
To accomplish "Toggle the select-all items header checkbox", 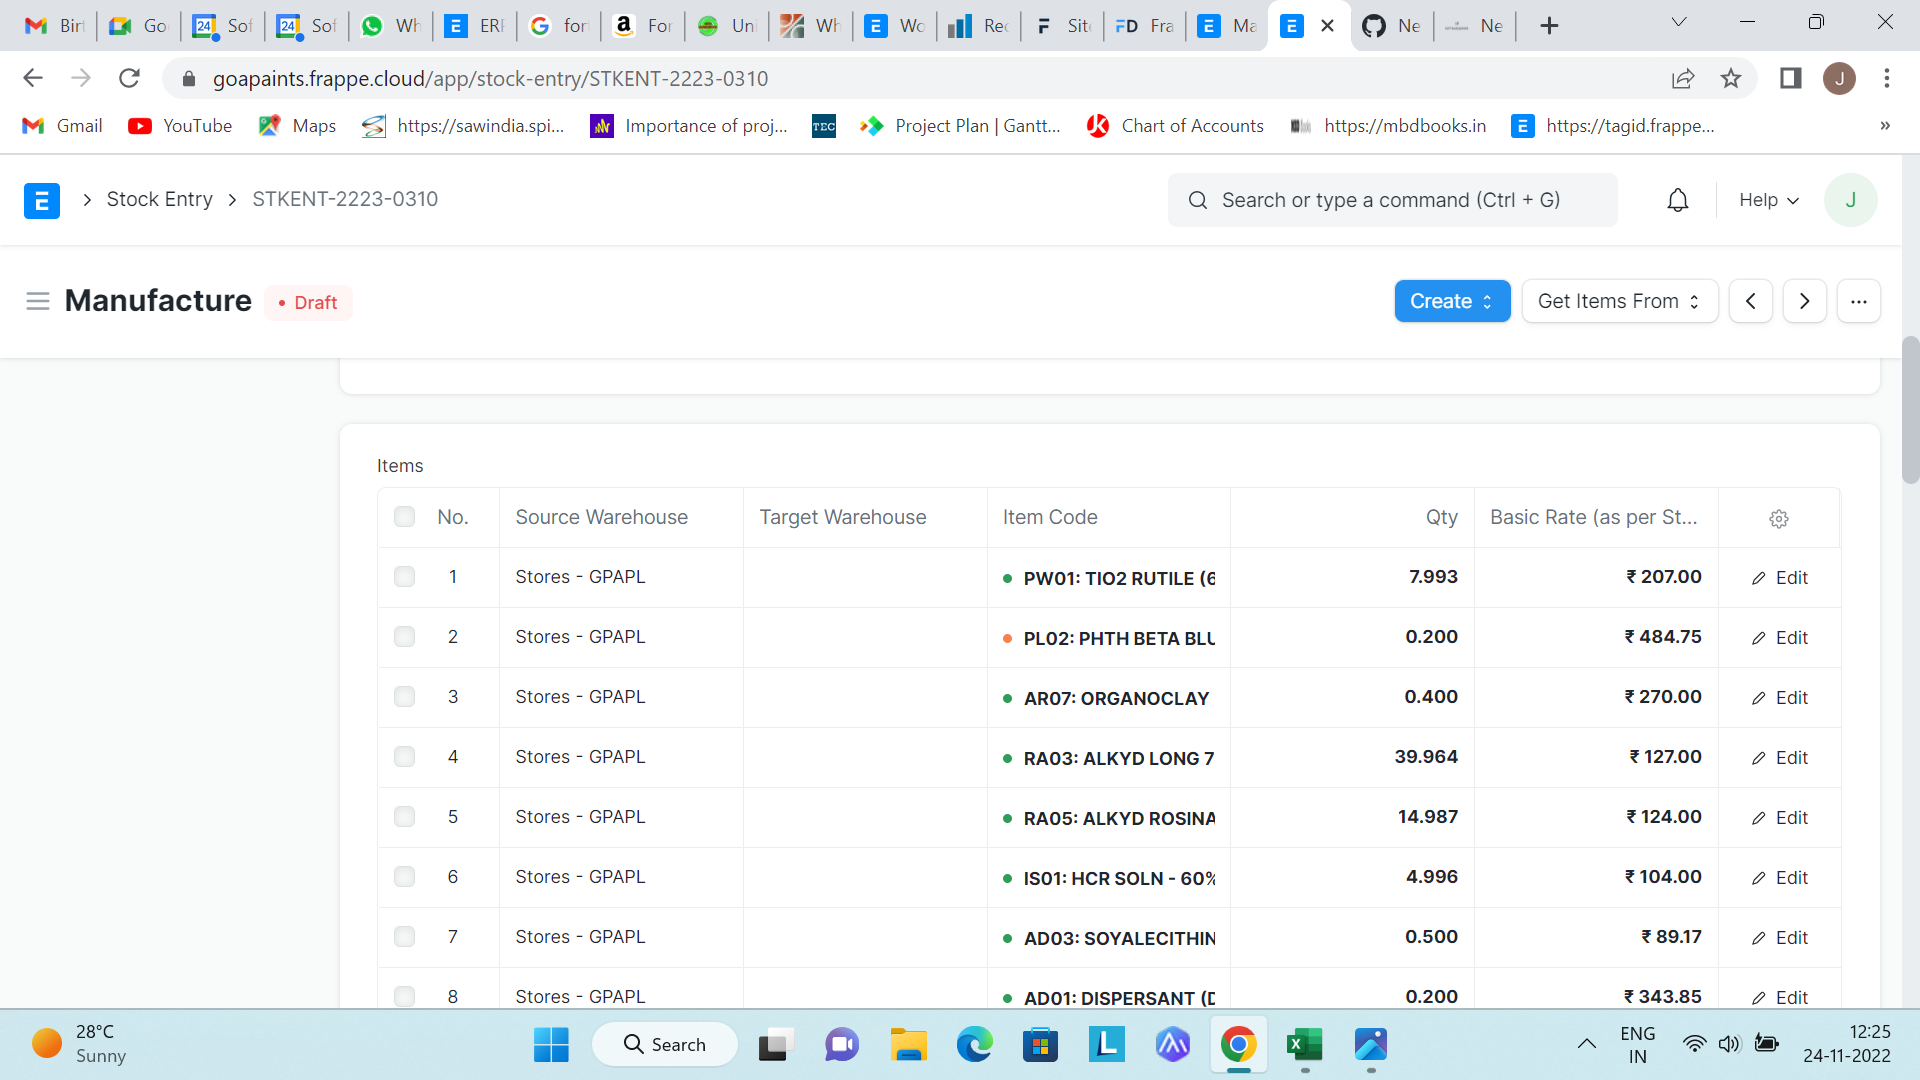I will point(404,517).
